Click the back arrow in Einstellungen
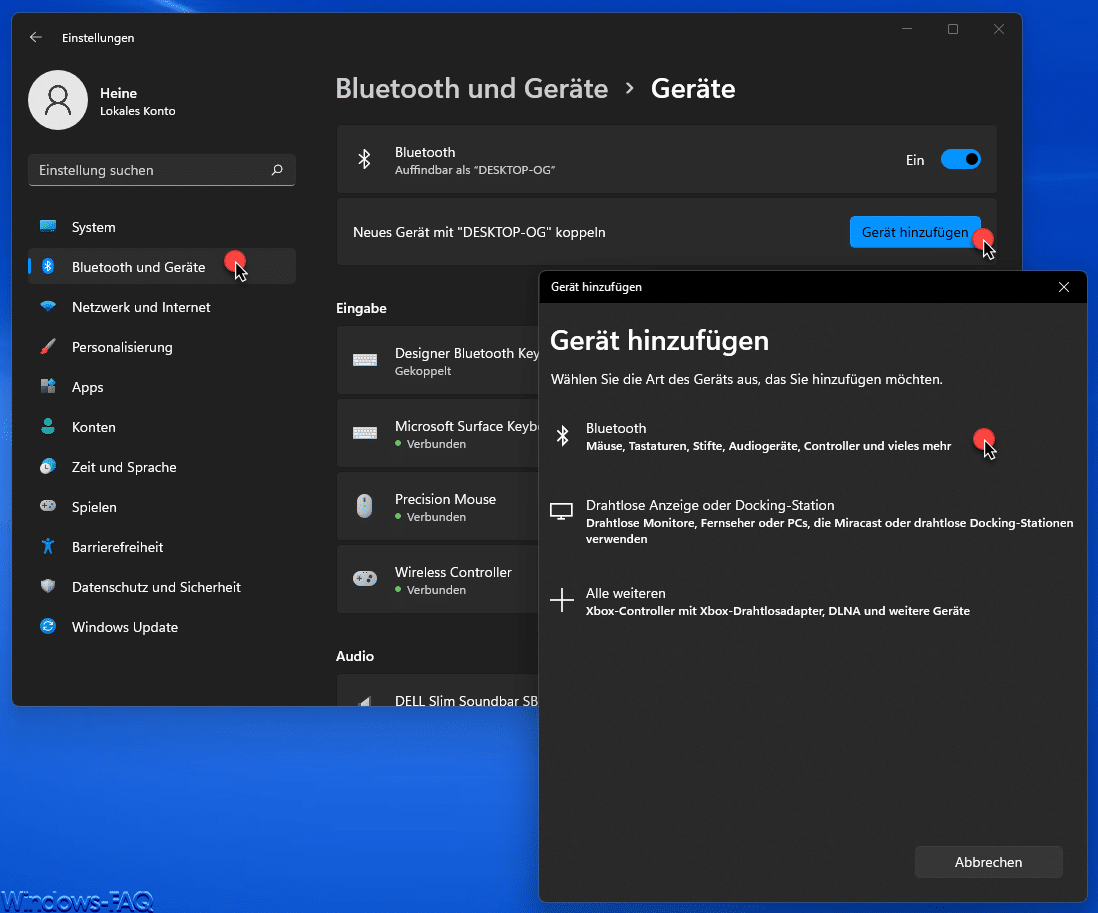This screenshot has height=913, width=1098. pos(36,37)
